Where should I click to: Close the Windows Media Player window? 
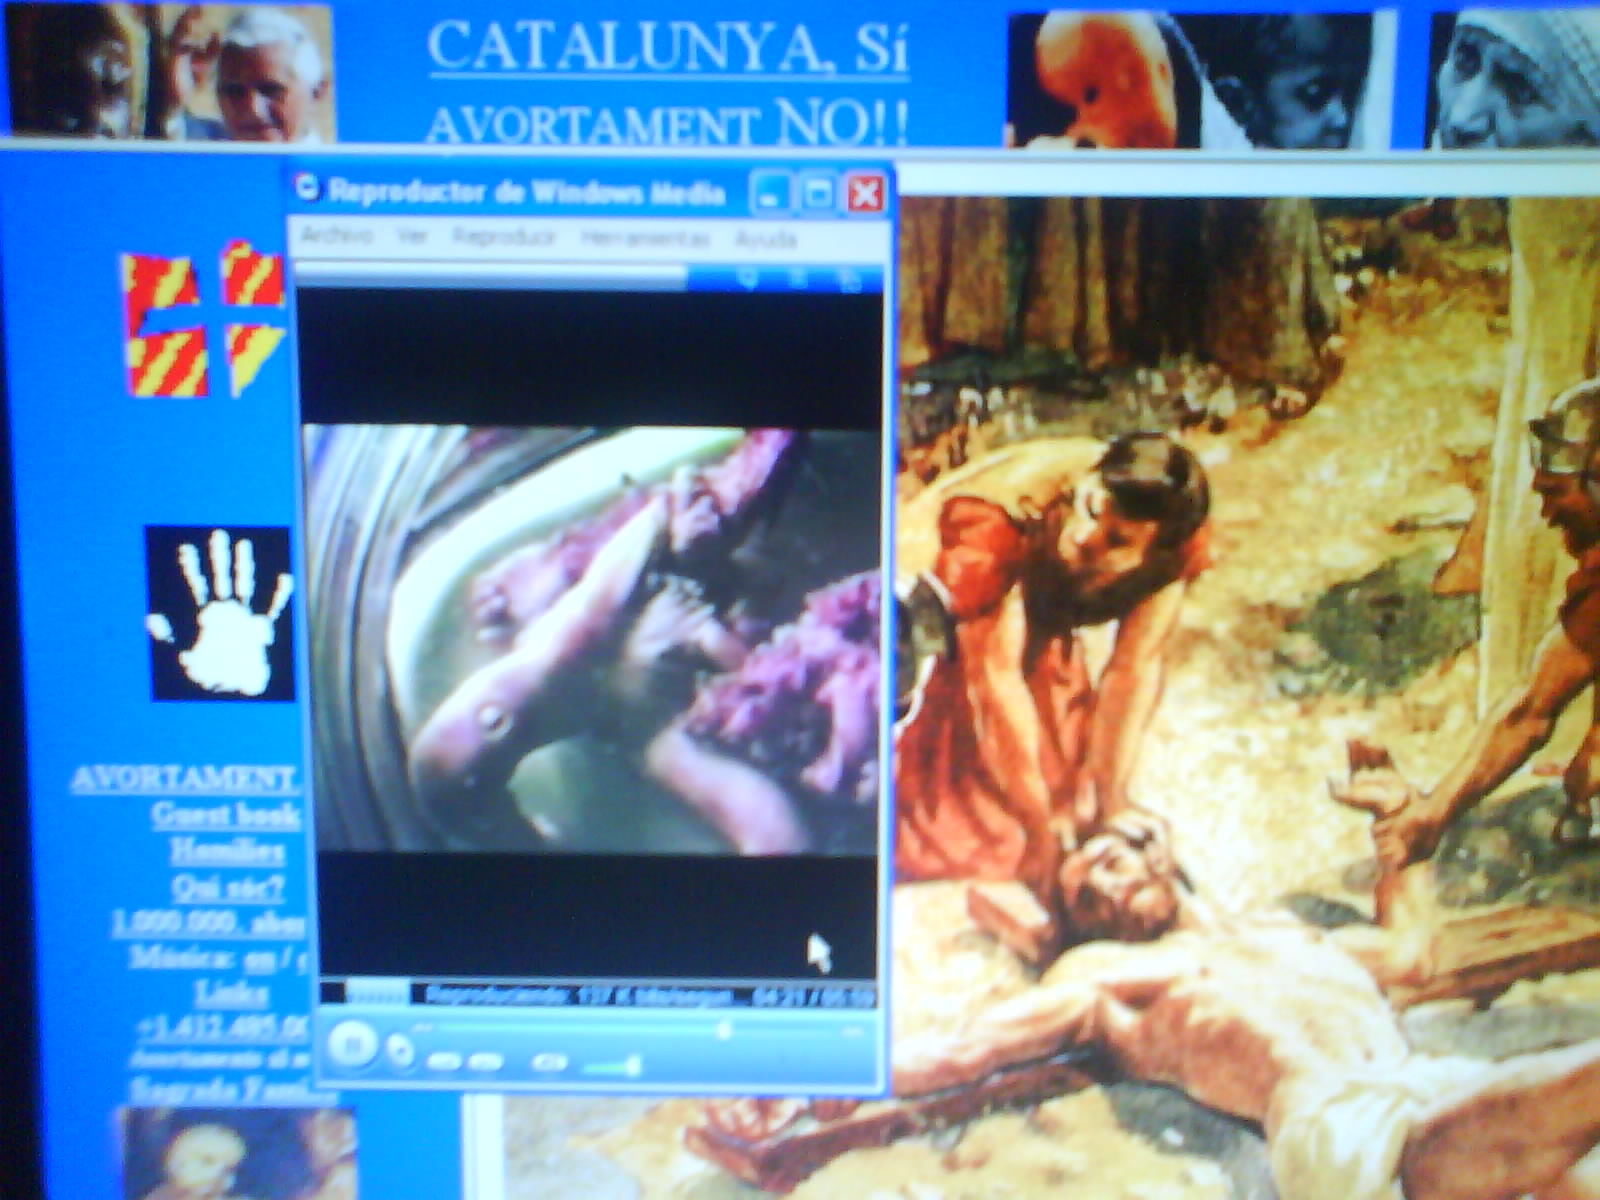[x=864, y=194]
